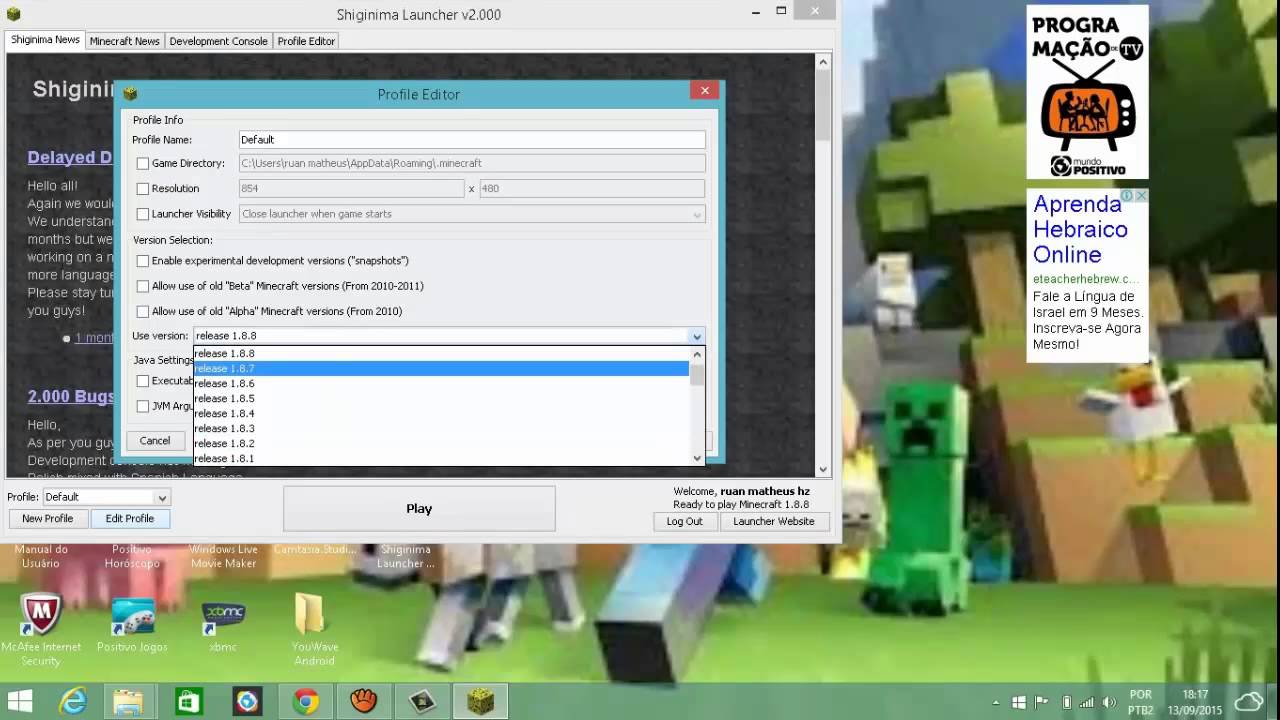Open Windows Store taskbar icon

pos(188,702)
